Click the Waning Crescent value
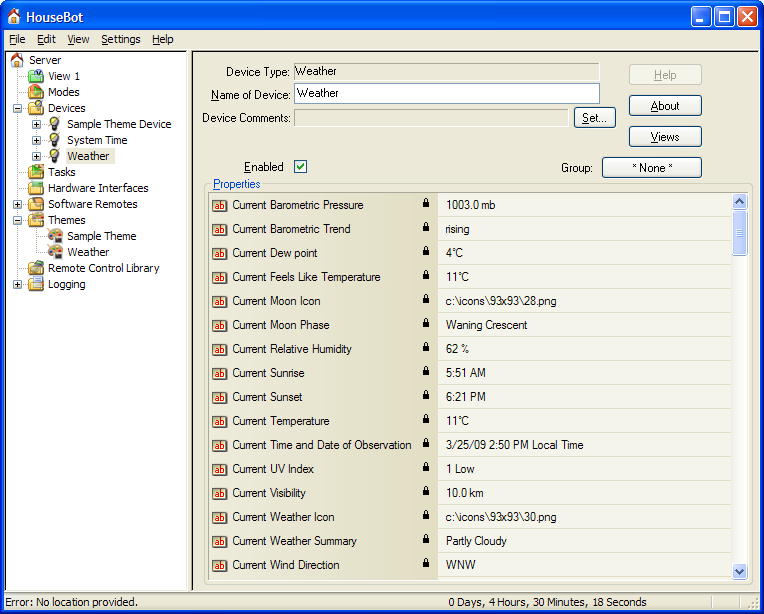 tap(486, 325)
